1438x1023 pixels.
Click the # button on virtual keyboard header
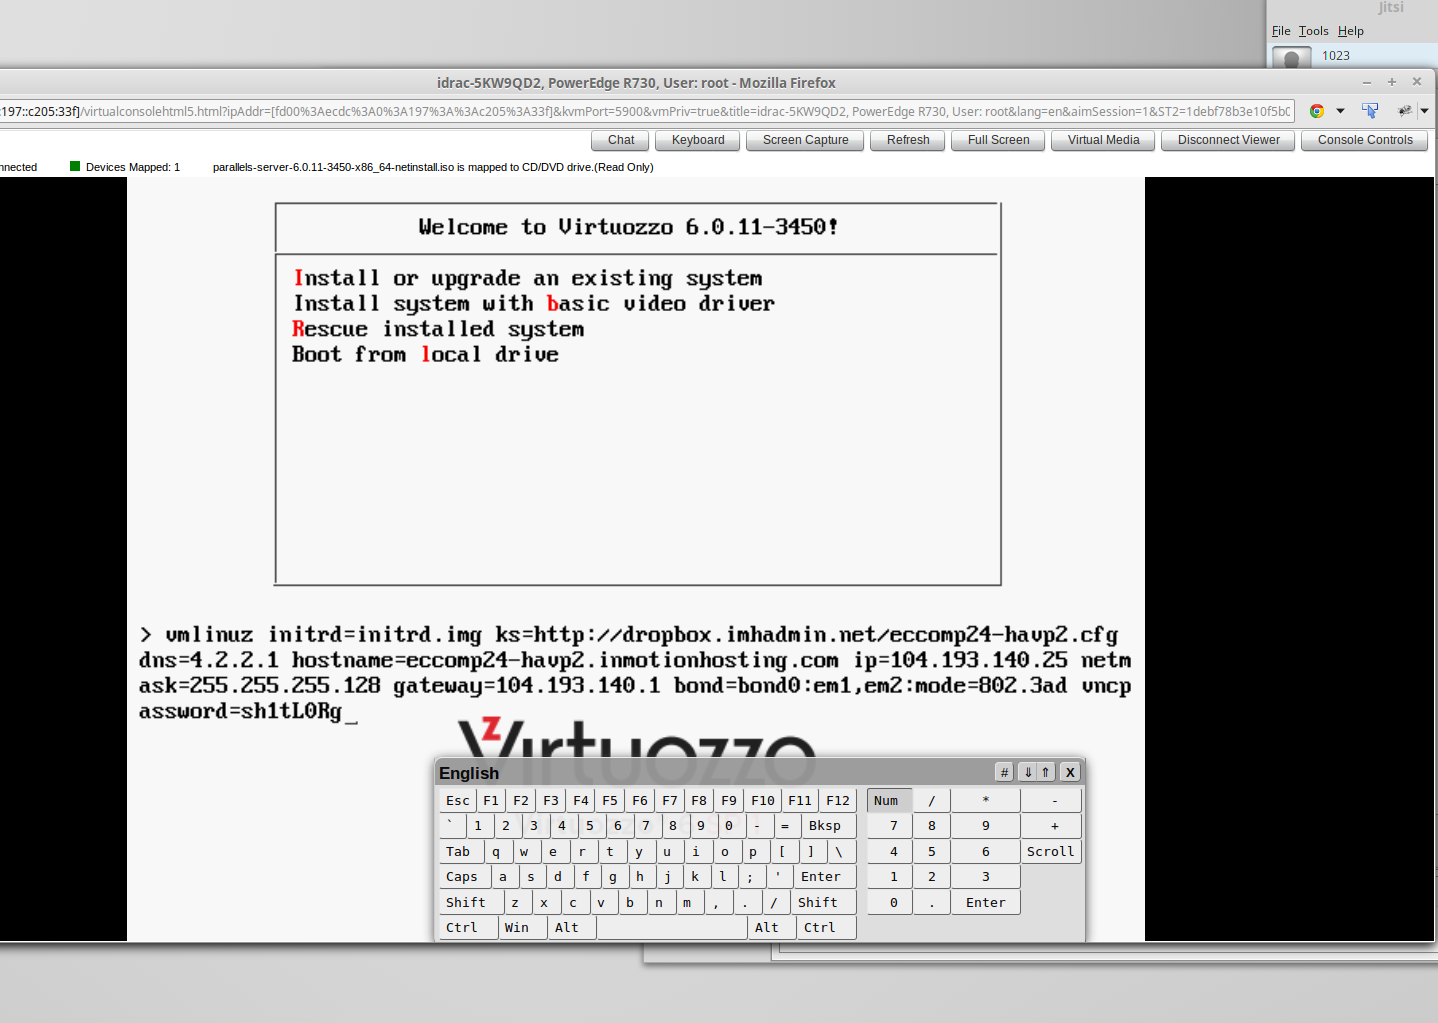click(1004, 772)
